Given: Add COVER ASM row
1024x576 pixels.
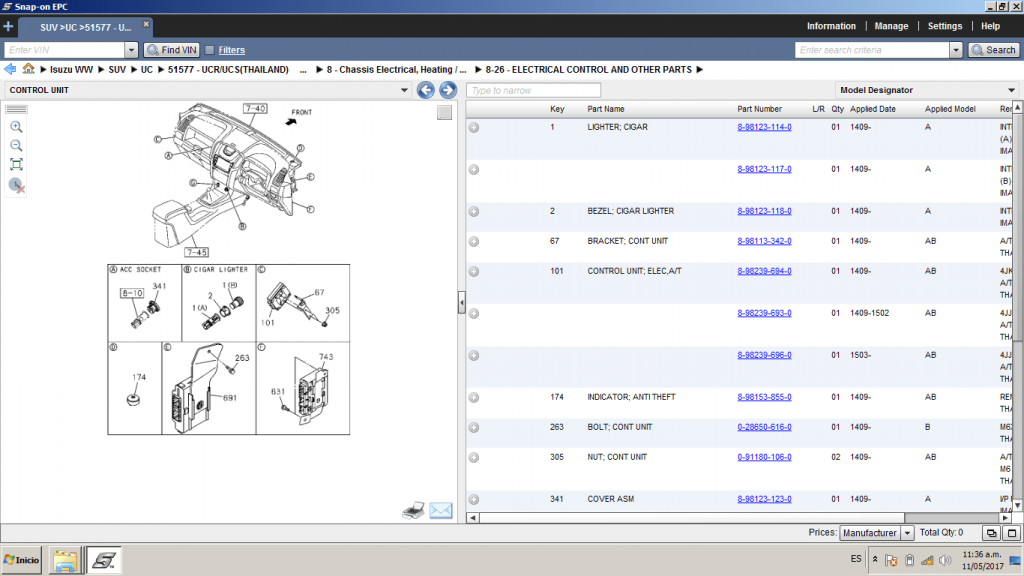Looking at the screenshot, I should pyautogui.click(x=474, y=500).
